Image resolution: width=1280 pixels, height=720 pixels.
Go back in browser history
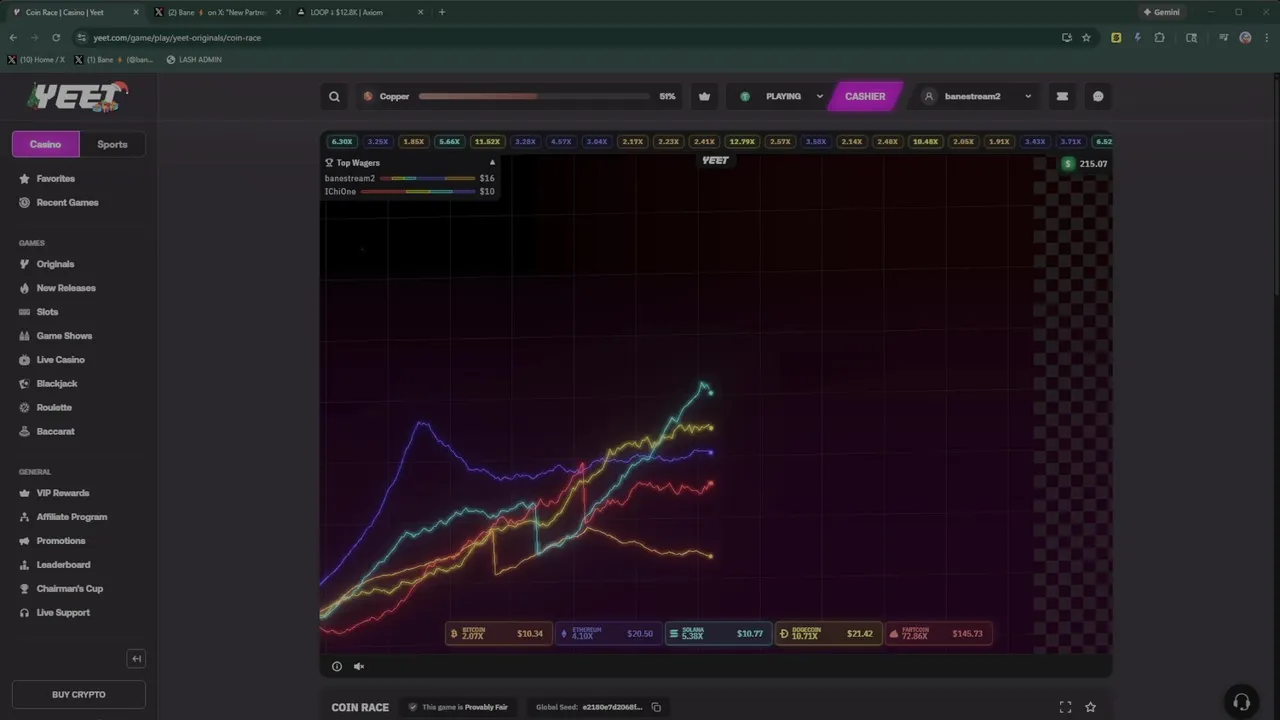tap(13, 37)
